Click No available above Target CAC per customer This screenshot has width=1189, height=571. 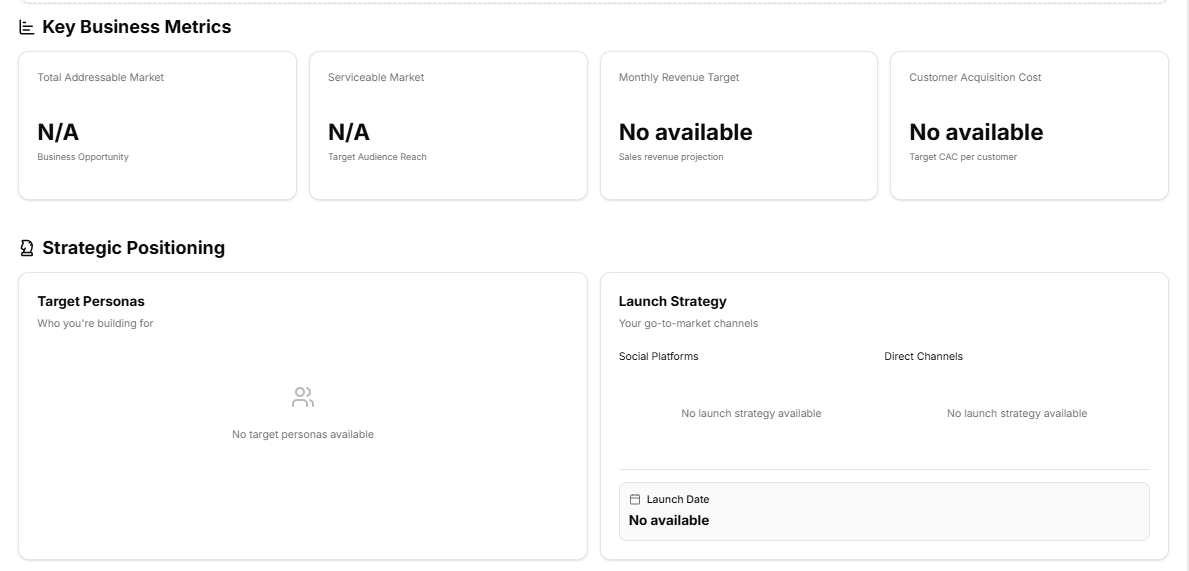click(x=976, y=132)
